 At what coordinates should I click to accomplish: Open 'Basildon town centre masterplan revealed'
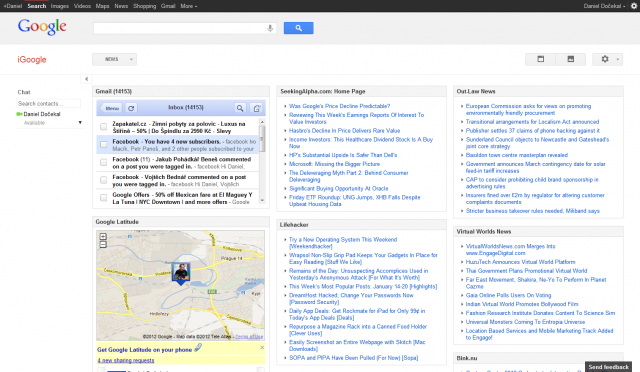(517, 155)
